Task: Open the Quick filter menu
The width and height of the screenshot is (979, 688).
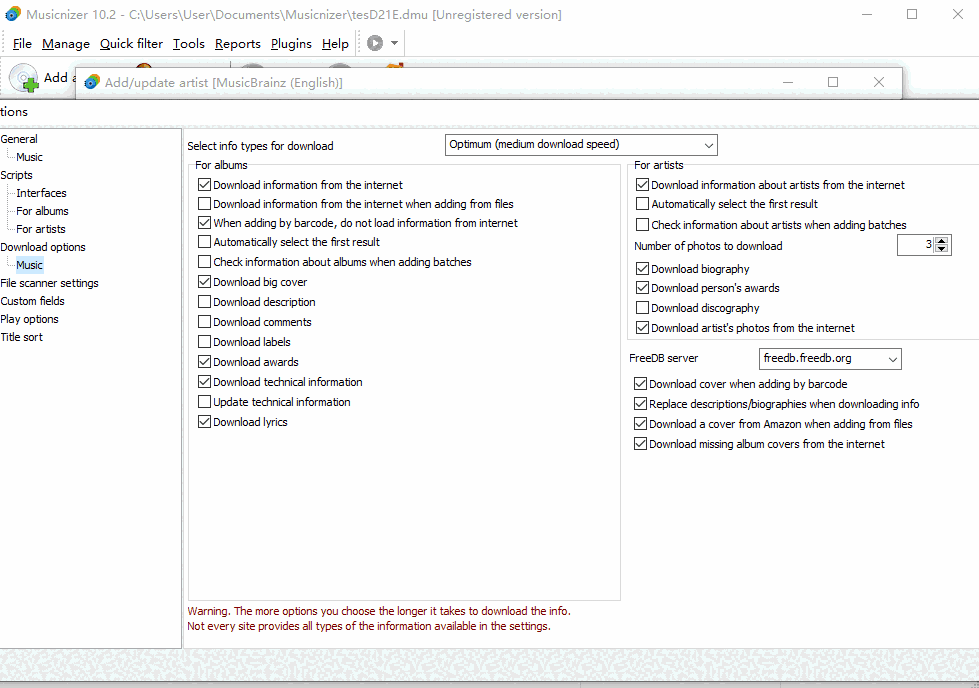Action: click(131, 44)
